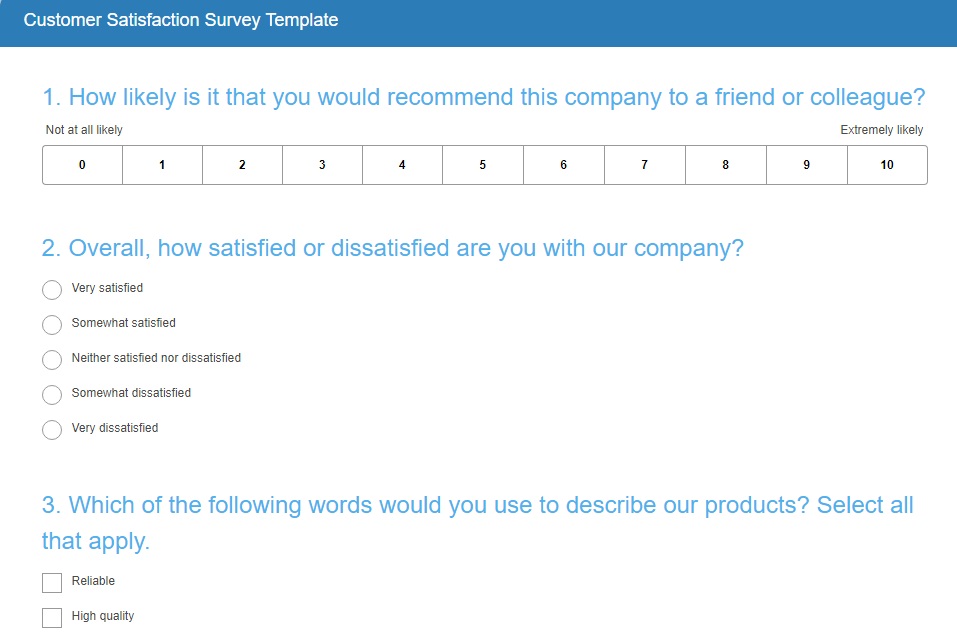Choose the Somewhat satisfied option
This screenshot has height=633, width=957.
52,324
